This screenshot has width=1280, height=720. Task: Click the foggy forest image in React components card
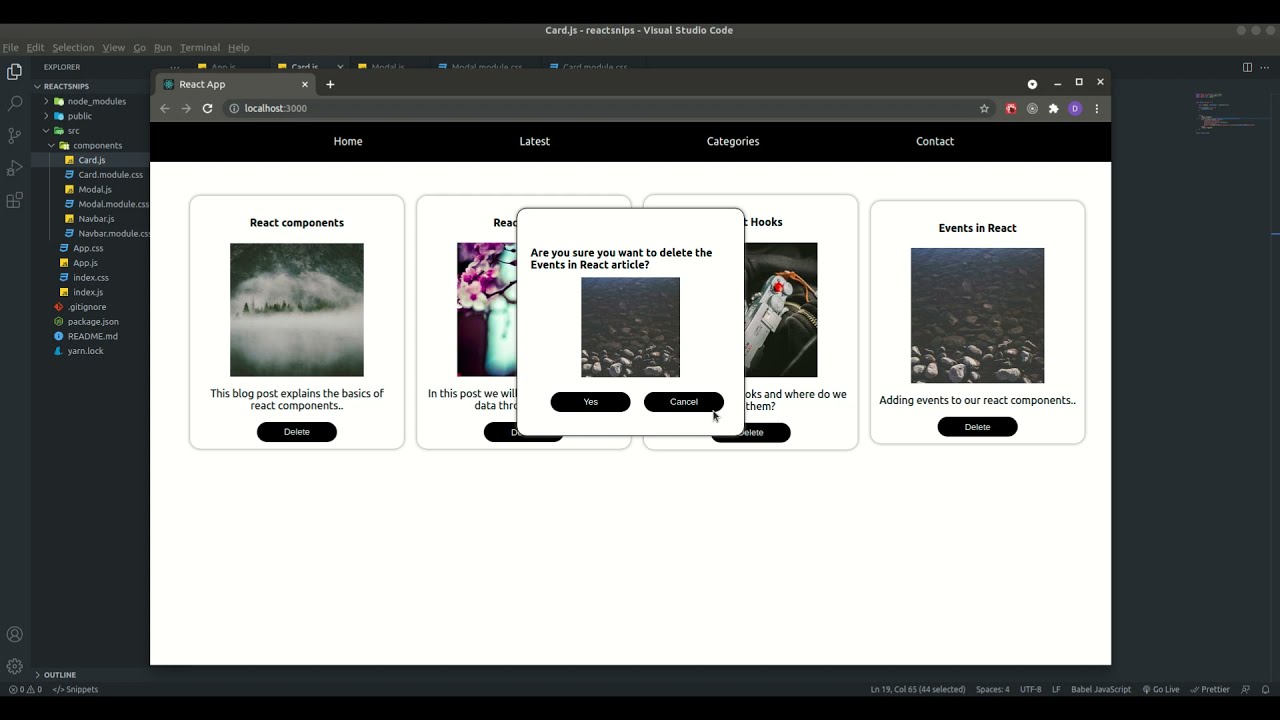(297, 310)
